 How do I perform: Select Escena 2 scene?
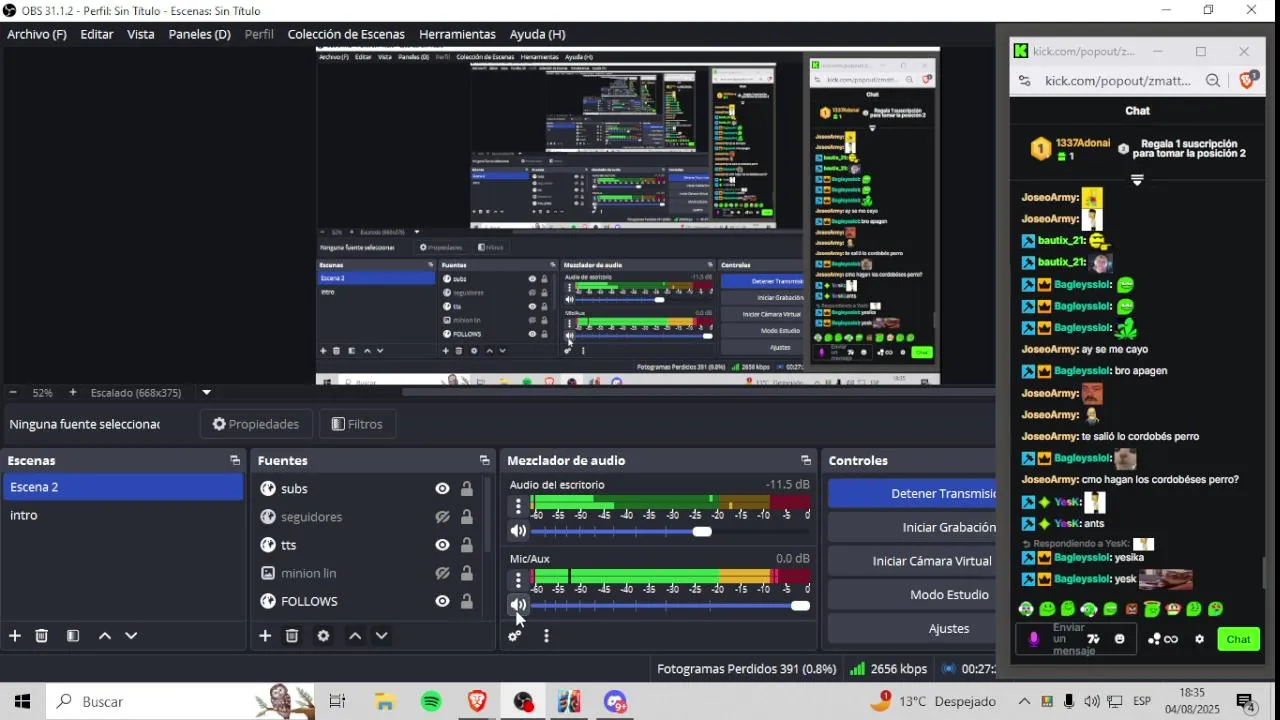122,487
